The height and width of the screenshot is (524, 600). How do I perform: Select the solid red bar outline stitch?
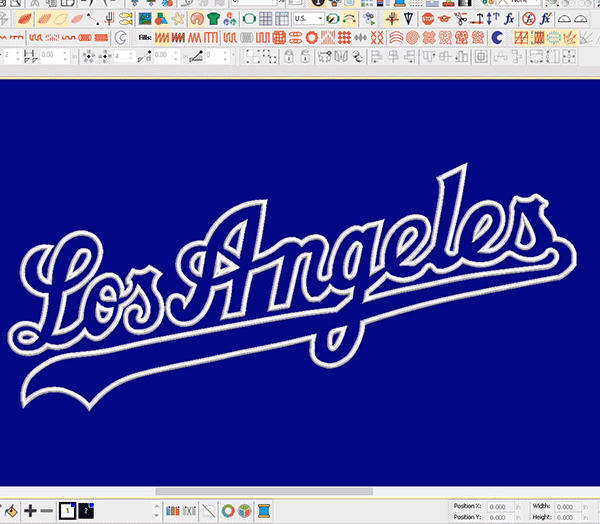point(101,38)
